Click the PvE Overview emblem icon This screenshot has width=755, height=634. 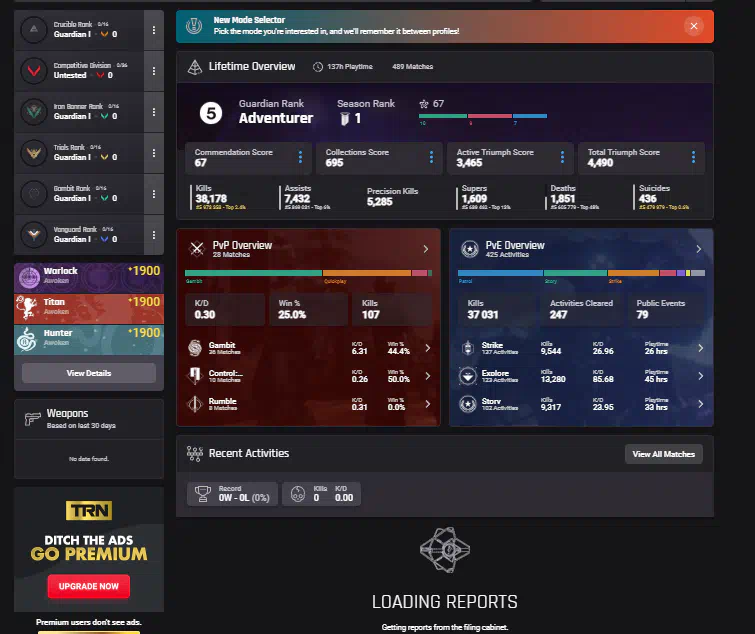click(469, 249)
